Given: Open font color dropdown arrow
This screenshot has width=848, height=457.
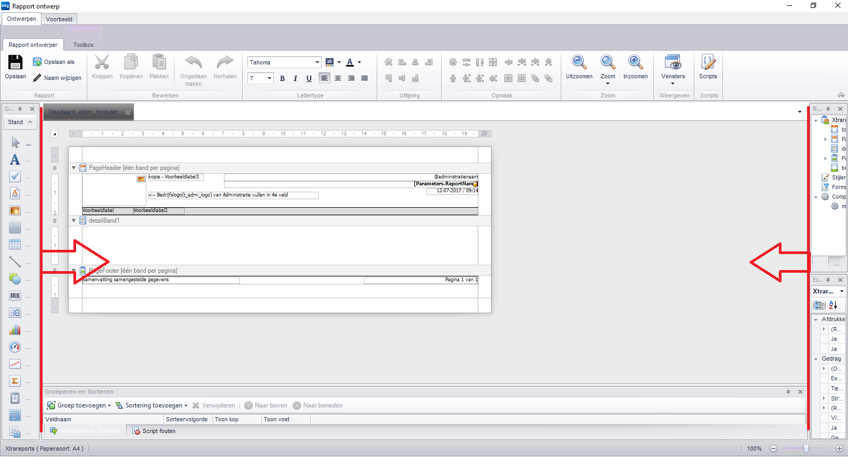Looking at the screenshot, I should pyautogui.click(x=360, y=62).
